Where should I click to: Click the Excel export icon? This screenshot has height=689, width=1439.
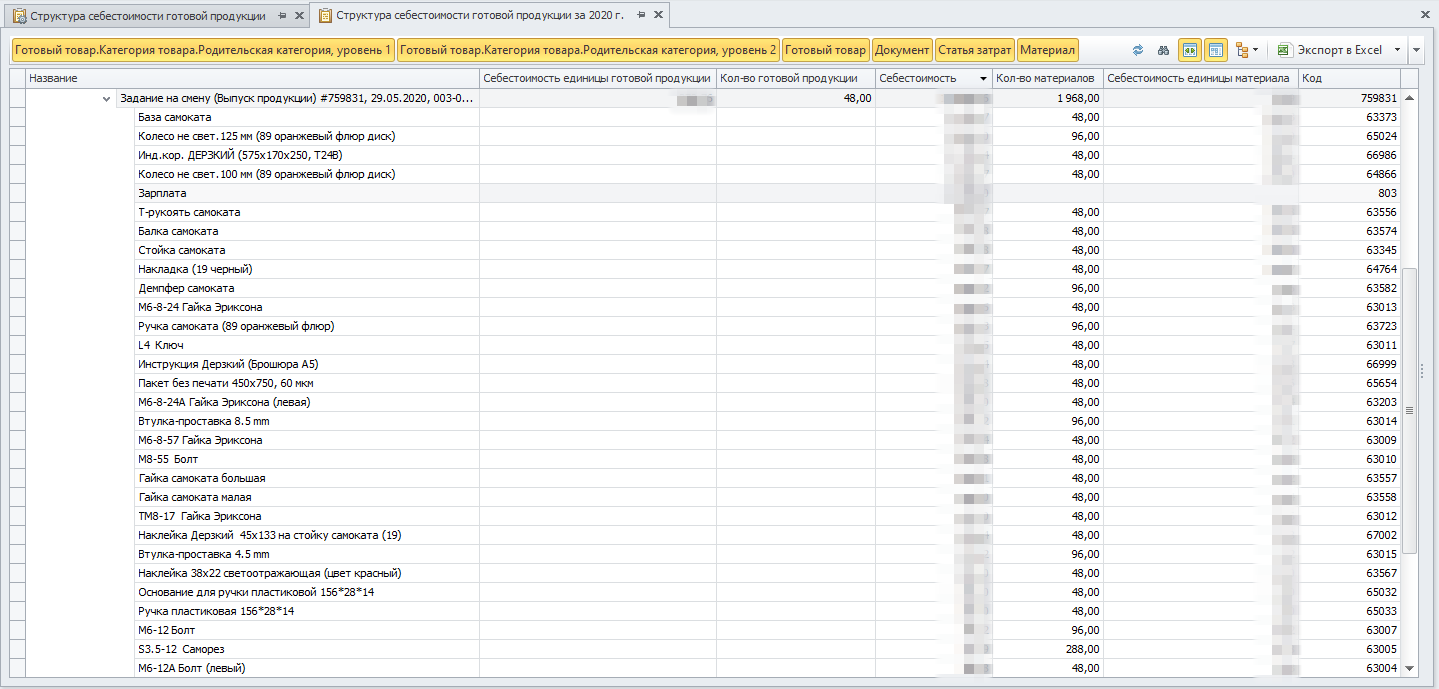click(x=1284, y=50)
